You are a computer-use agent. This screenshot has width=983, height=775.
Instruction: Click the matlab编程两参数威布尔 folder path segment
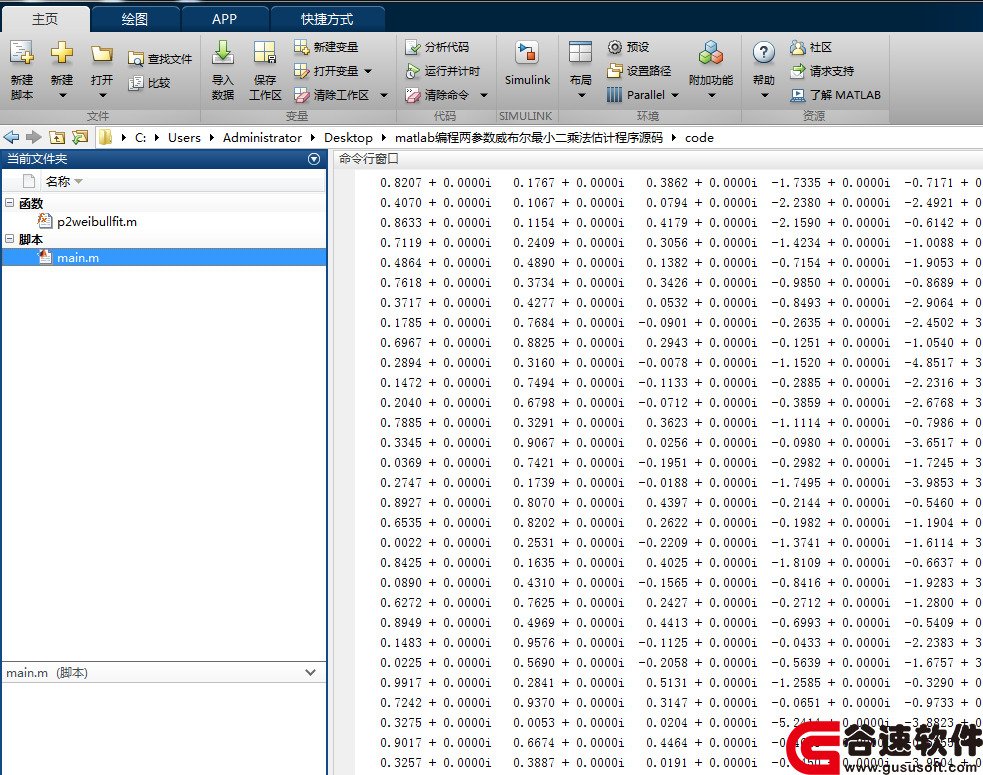point(528,137)
